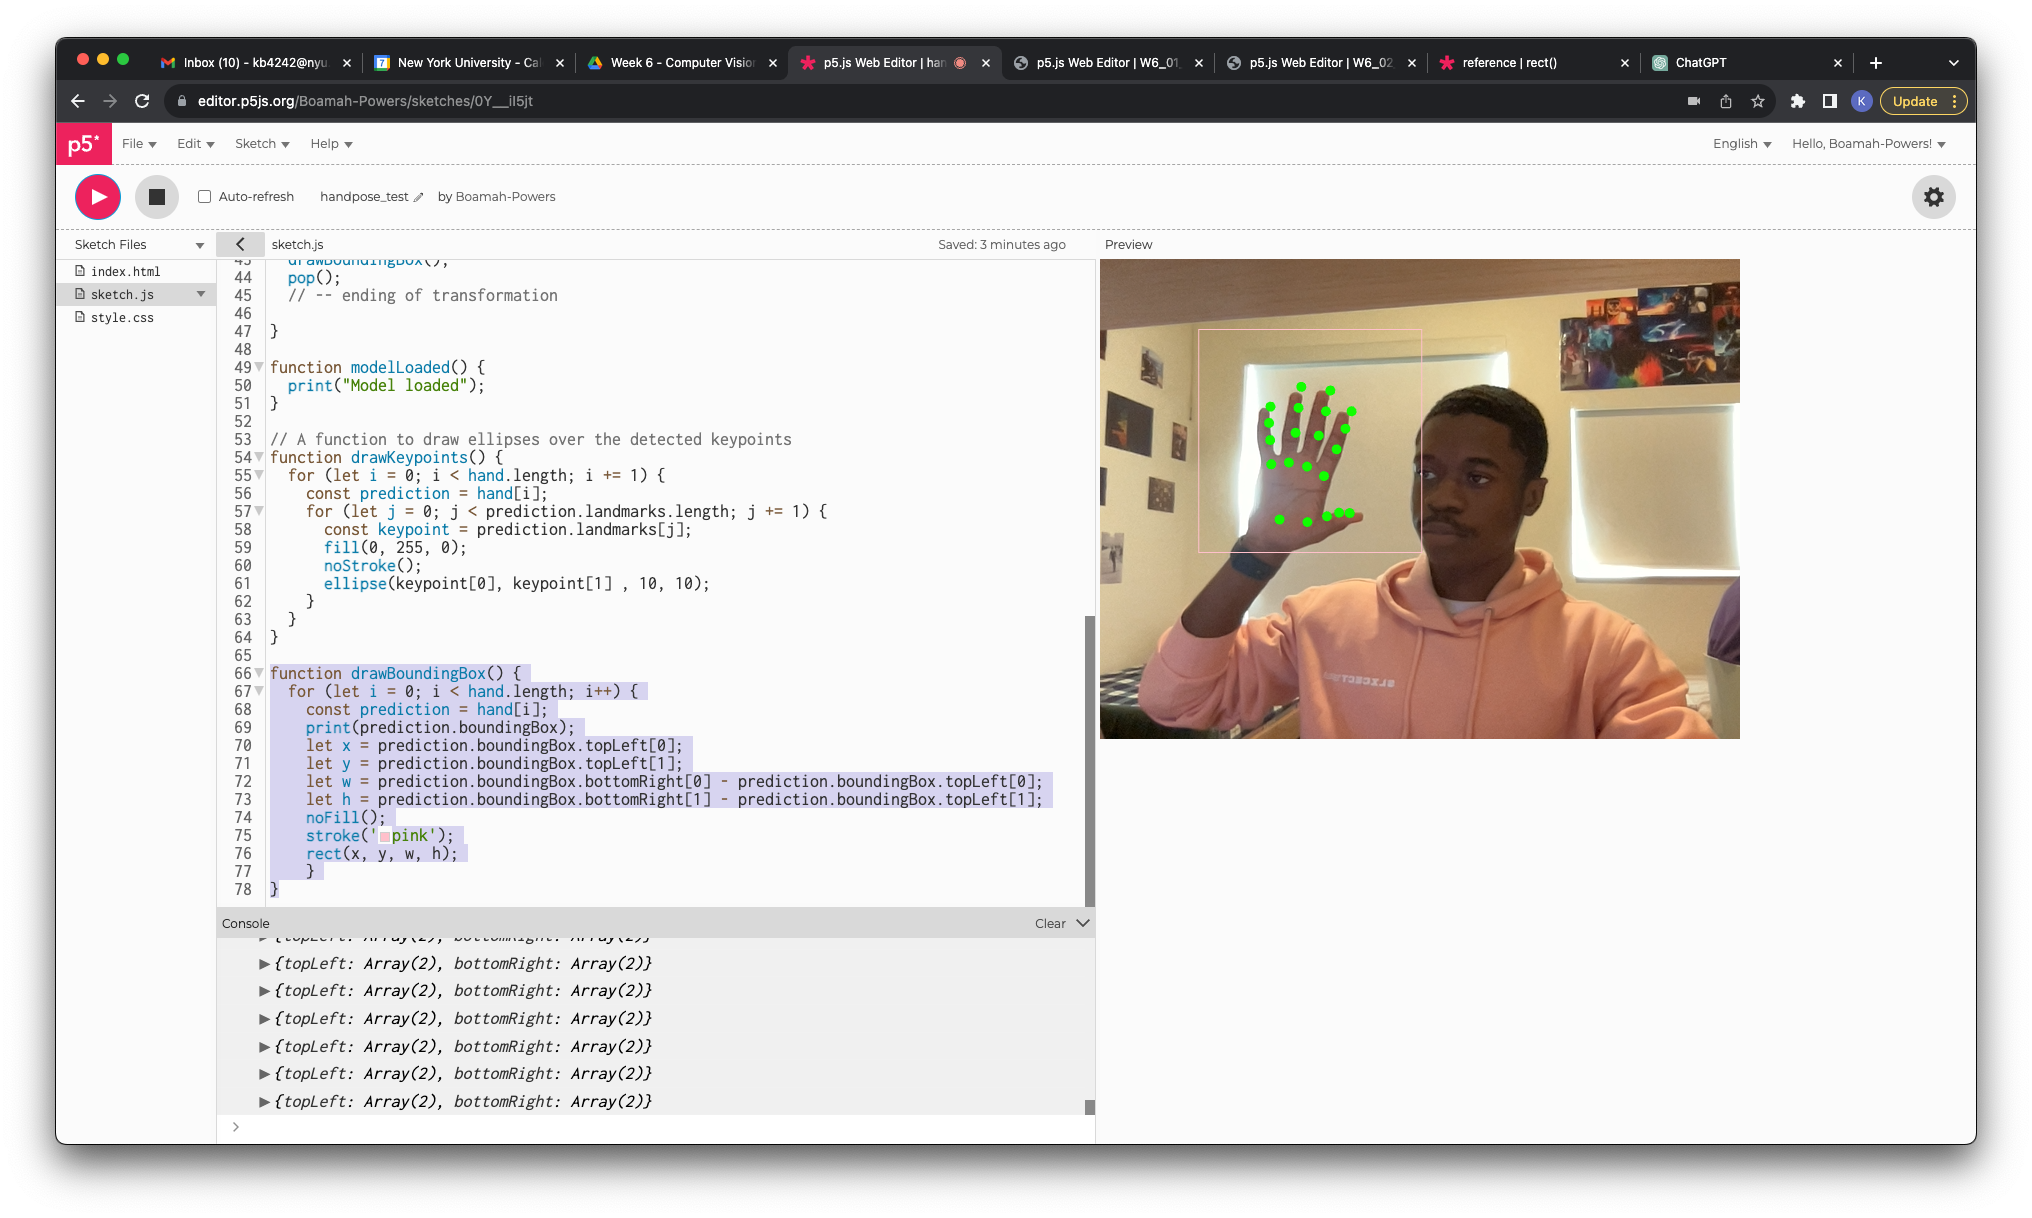2032x1218 pixels.
Task: Click the pink color swatch on line 75
Action: pyautogui.click(x=385, y=836)
